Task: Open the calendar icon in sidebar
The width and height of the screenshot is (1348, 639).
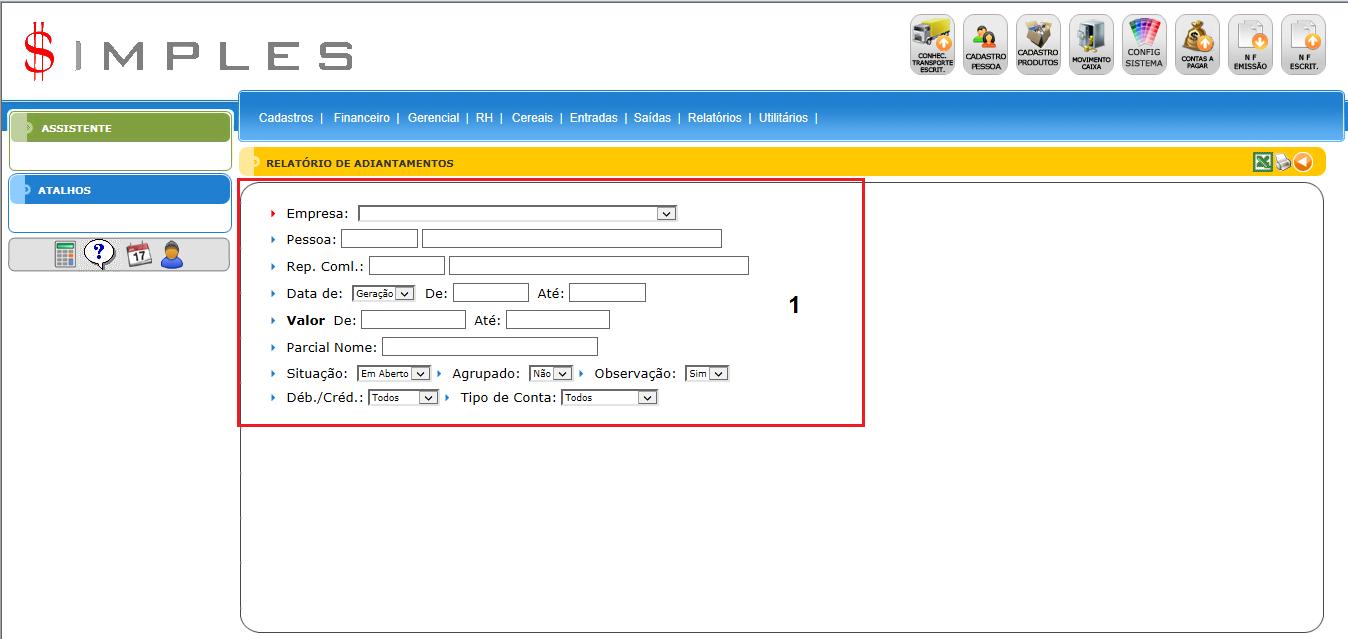Action: coord(138,254)
